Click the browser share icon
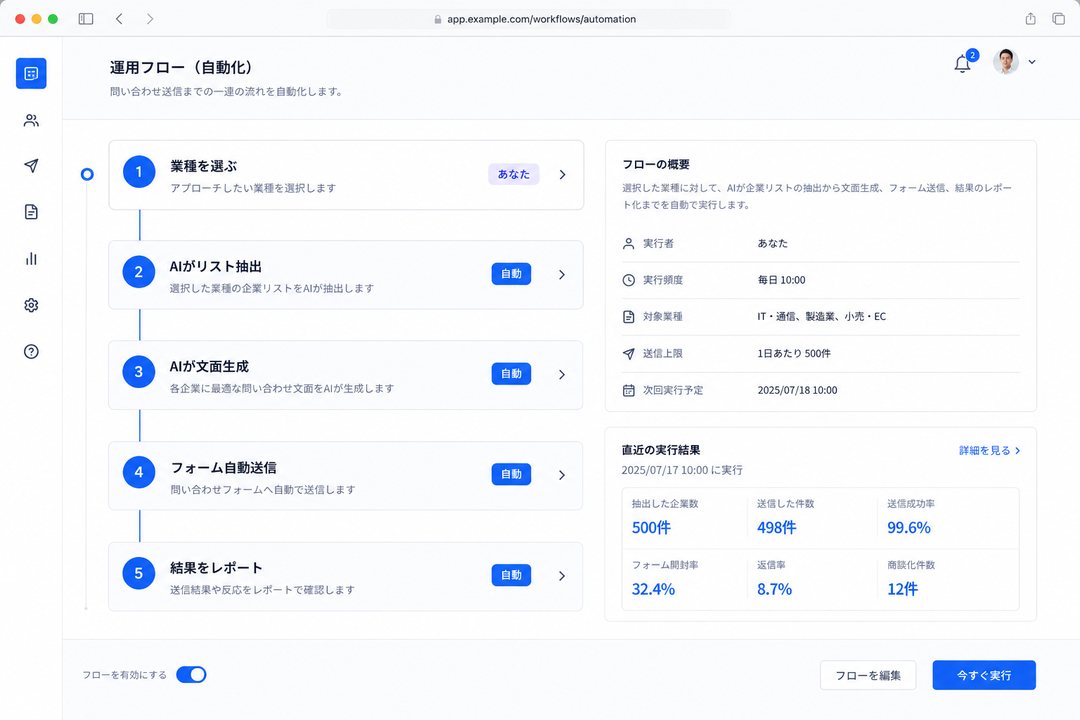This screenshot has width=1080, height=720. pyautogui.click(x=1030, y=19)
